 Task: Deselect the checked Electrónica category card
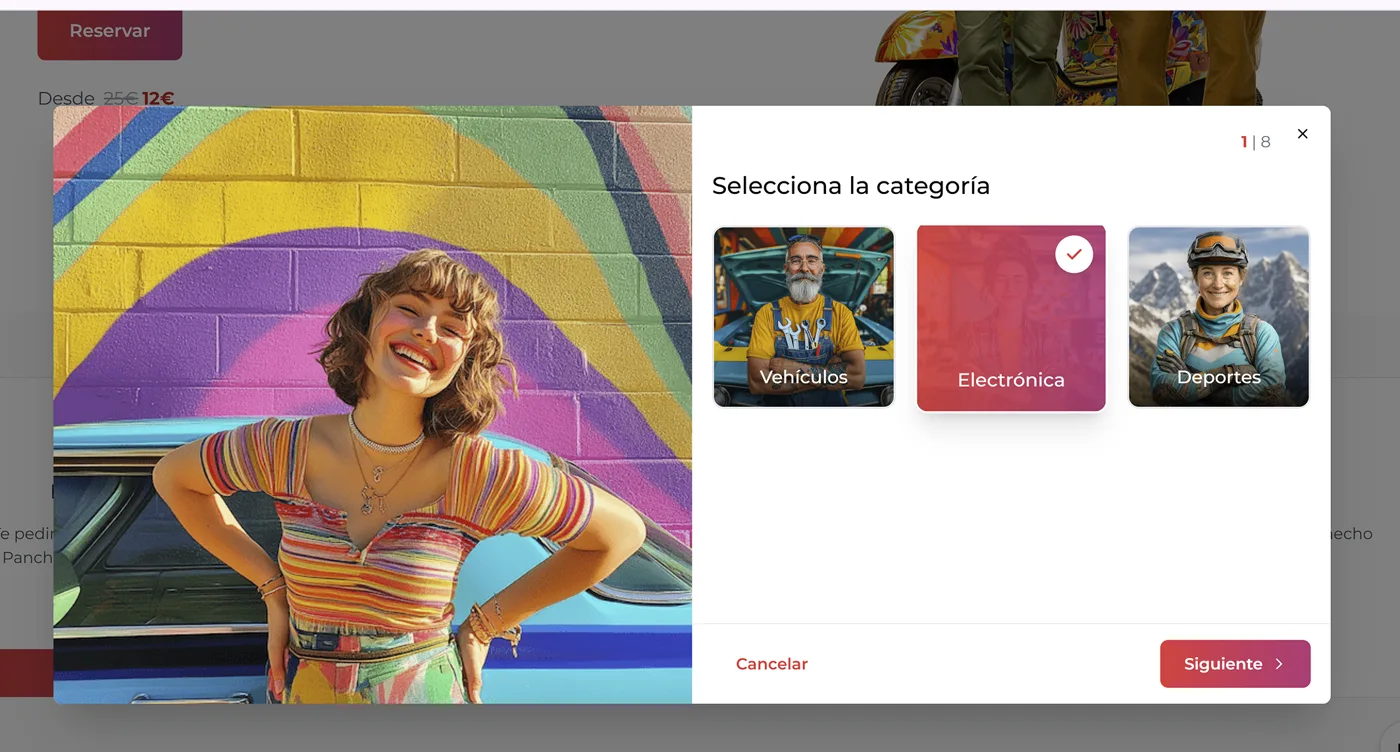coord(1011,318)
